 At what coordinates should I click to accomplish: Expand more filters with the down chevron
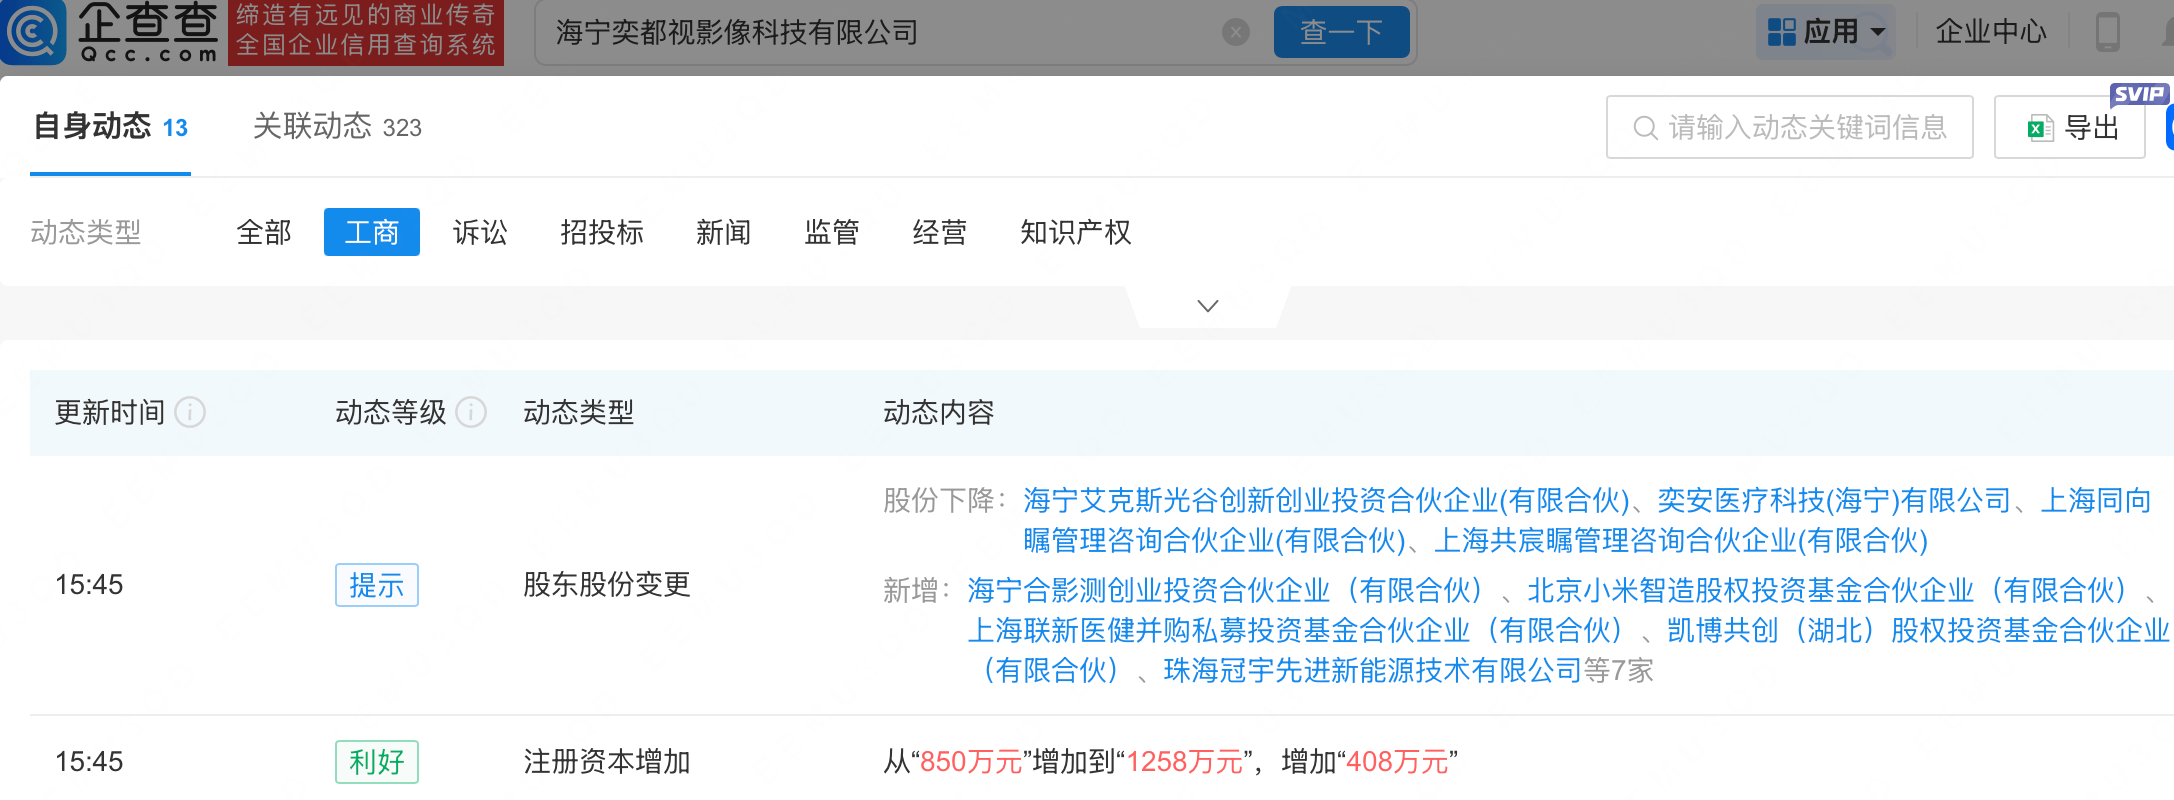tap(1208, 305)
